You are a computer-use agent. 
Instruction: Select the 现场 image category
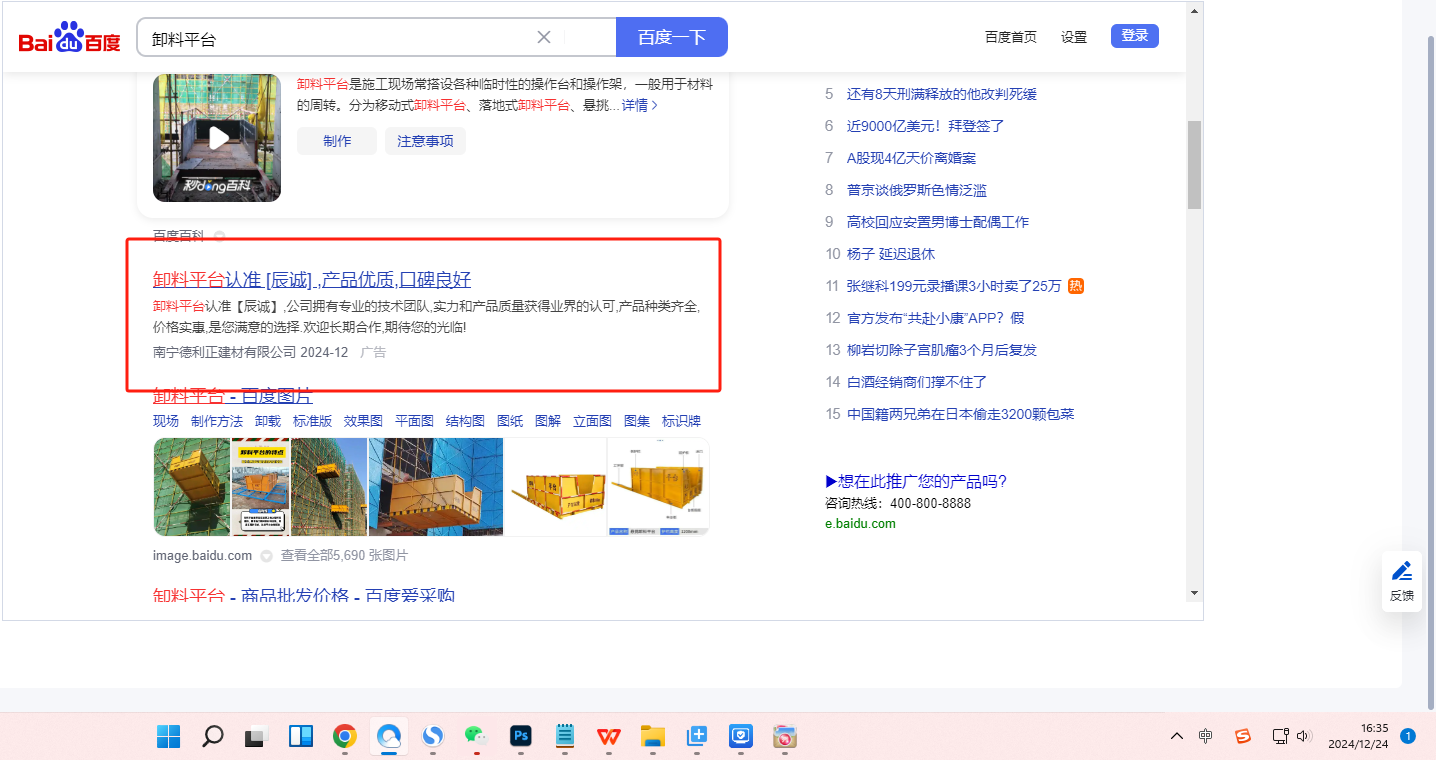point(166,421)
